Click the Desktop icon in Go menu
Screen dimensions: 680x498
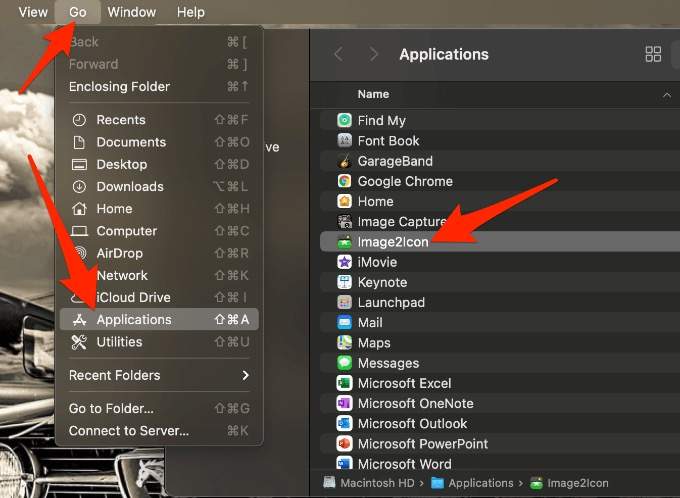79,164
